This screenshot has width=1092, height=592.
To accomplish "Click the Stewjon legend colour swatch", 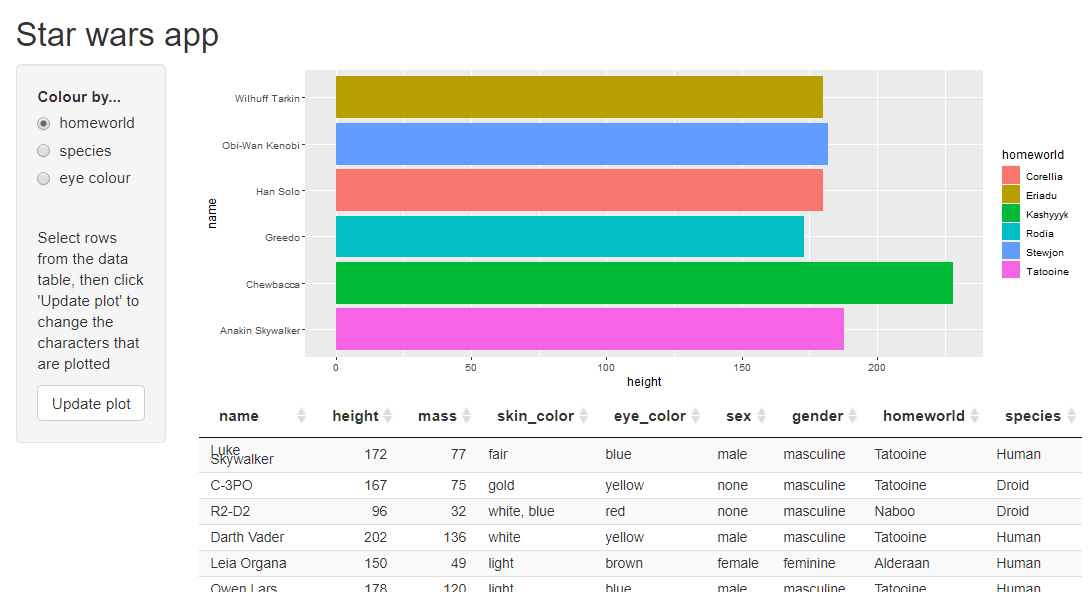I will tap(1011, 251).
